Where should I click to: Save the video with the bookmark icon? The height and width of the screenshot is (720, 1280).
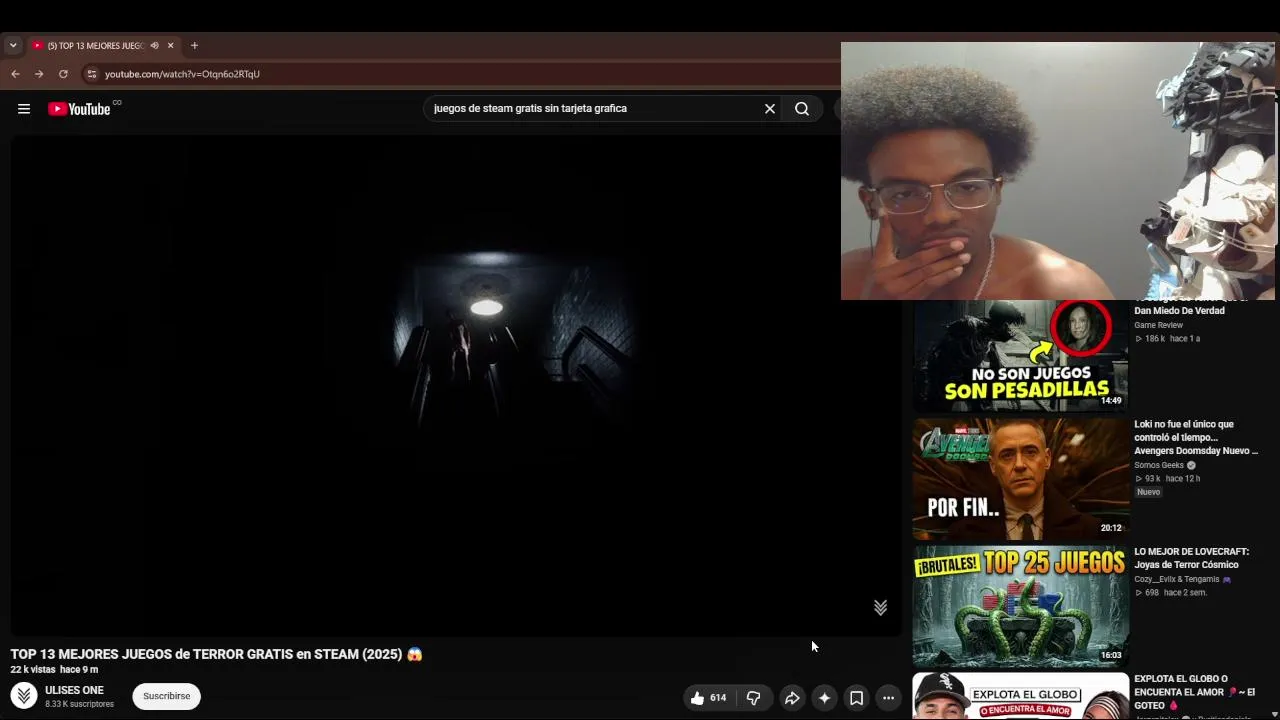[x=856, y=698]
